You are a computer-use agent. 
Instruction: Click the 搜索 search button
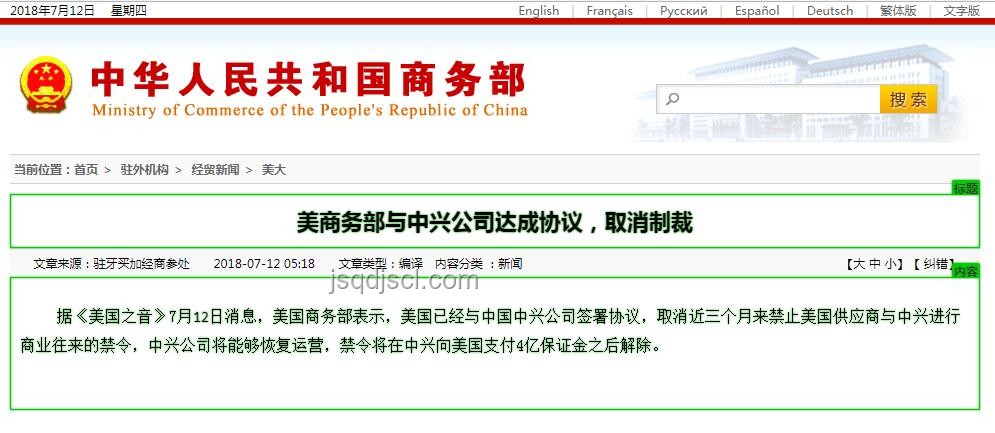click(908, 99)
